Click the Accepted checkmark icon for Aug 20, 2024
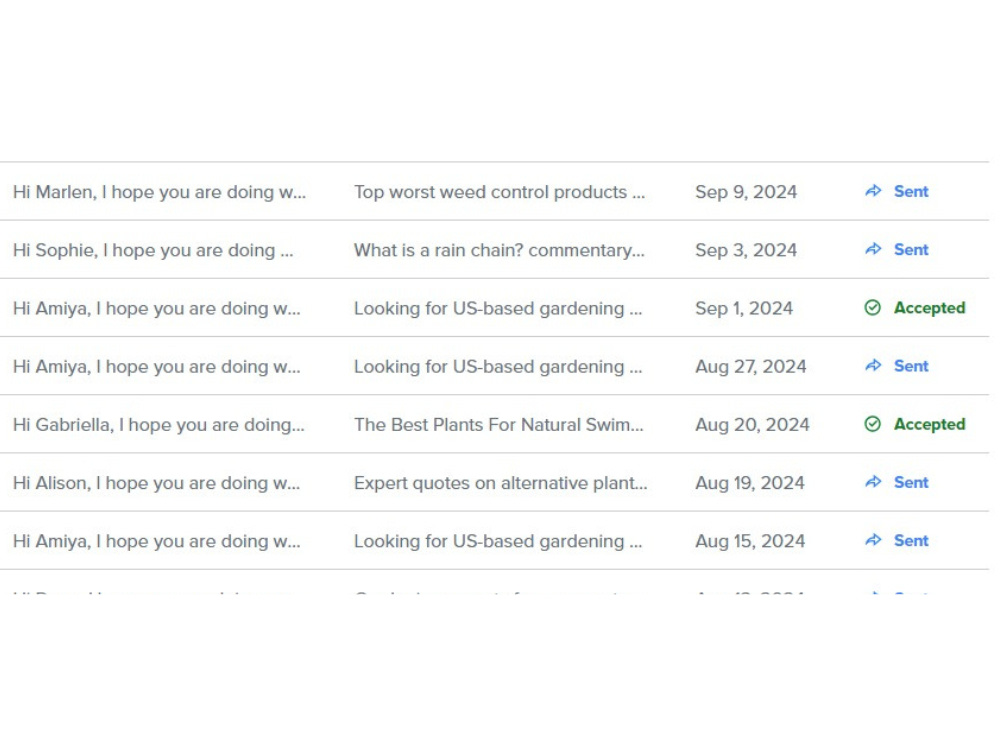1000x750 pixels. [872, 424]
